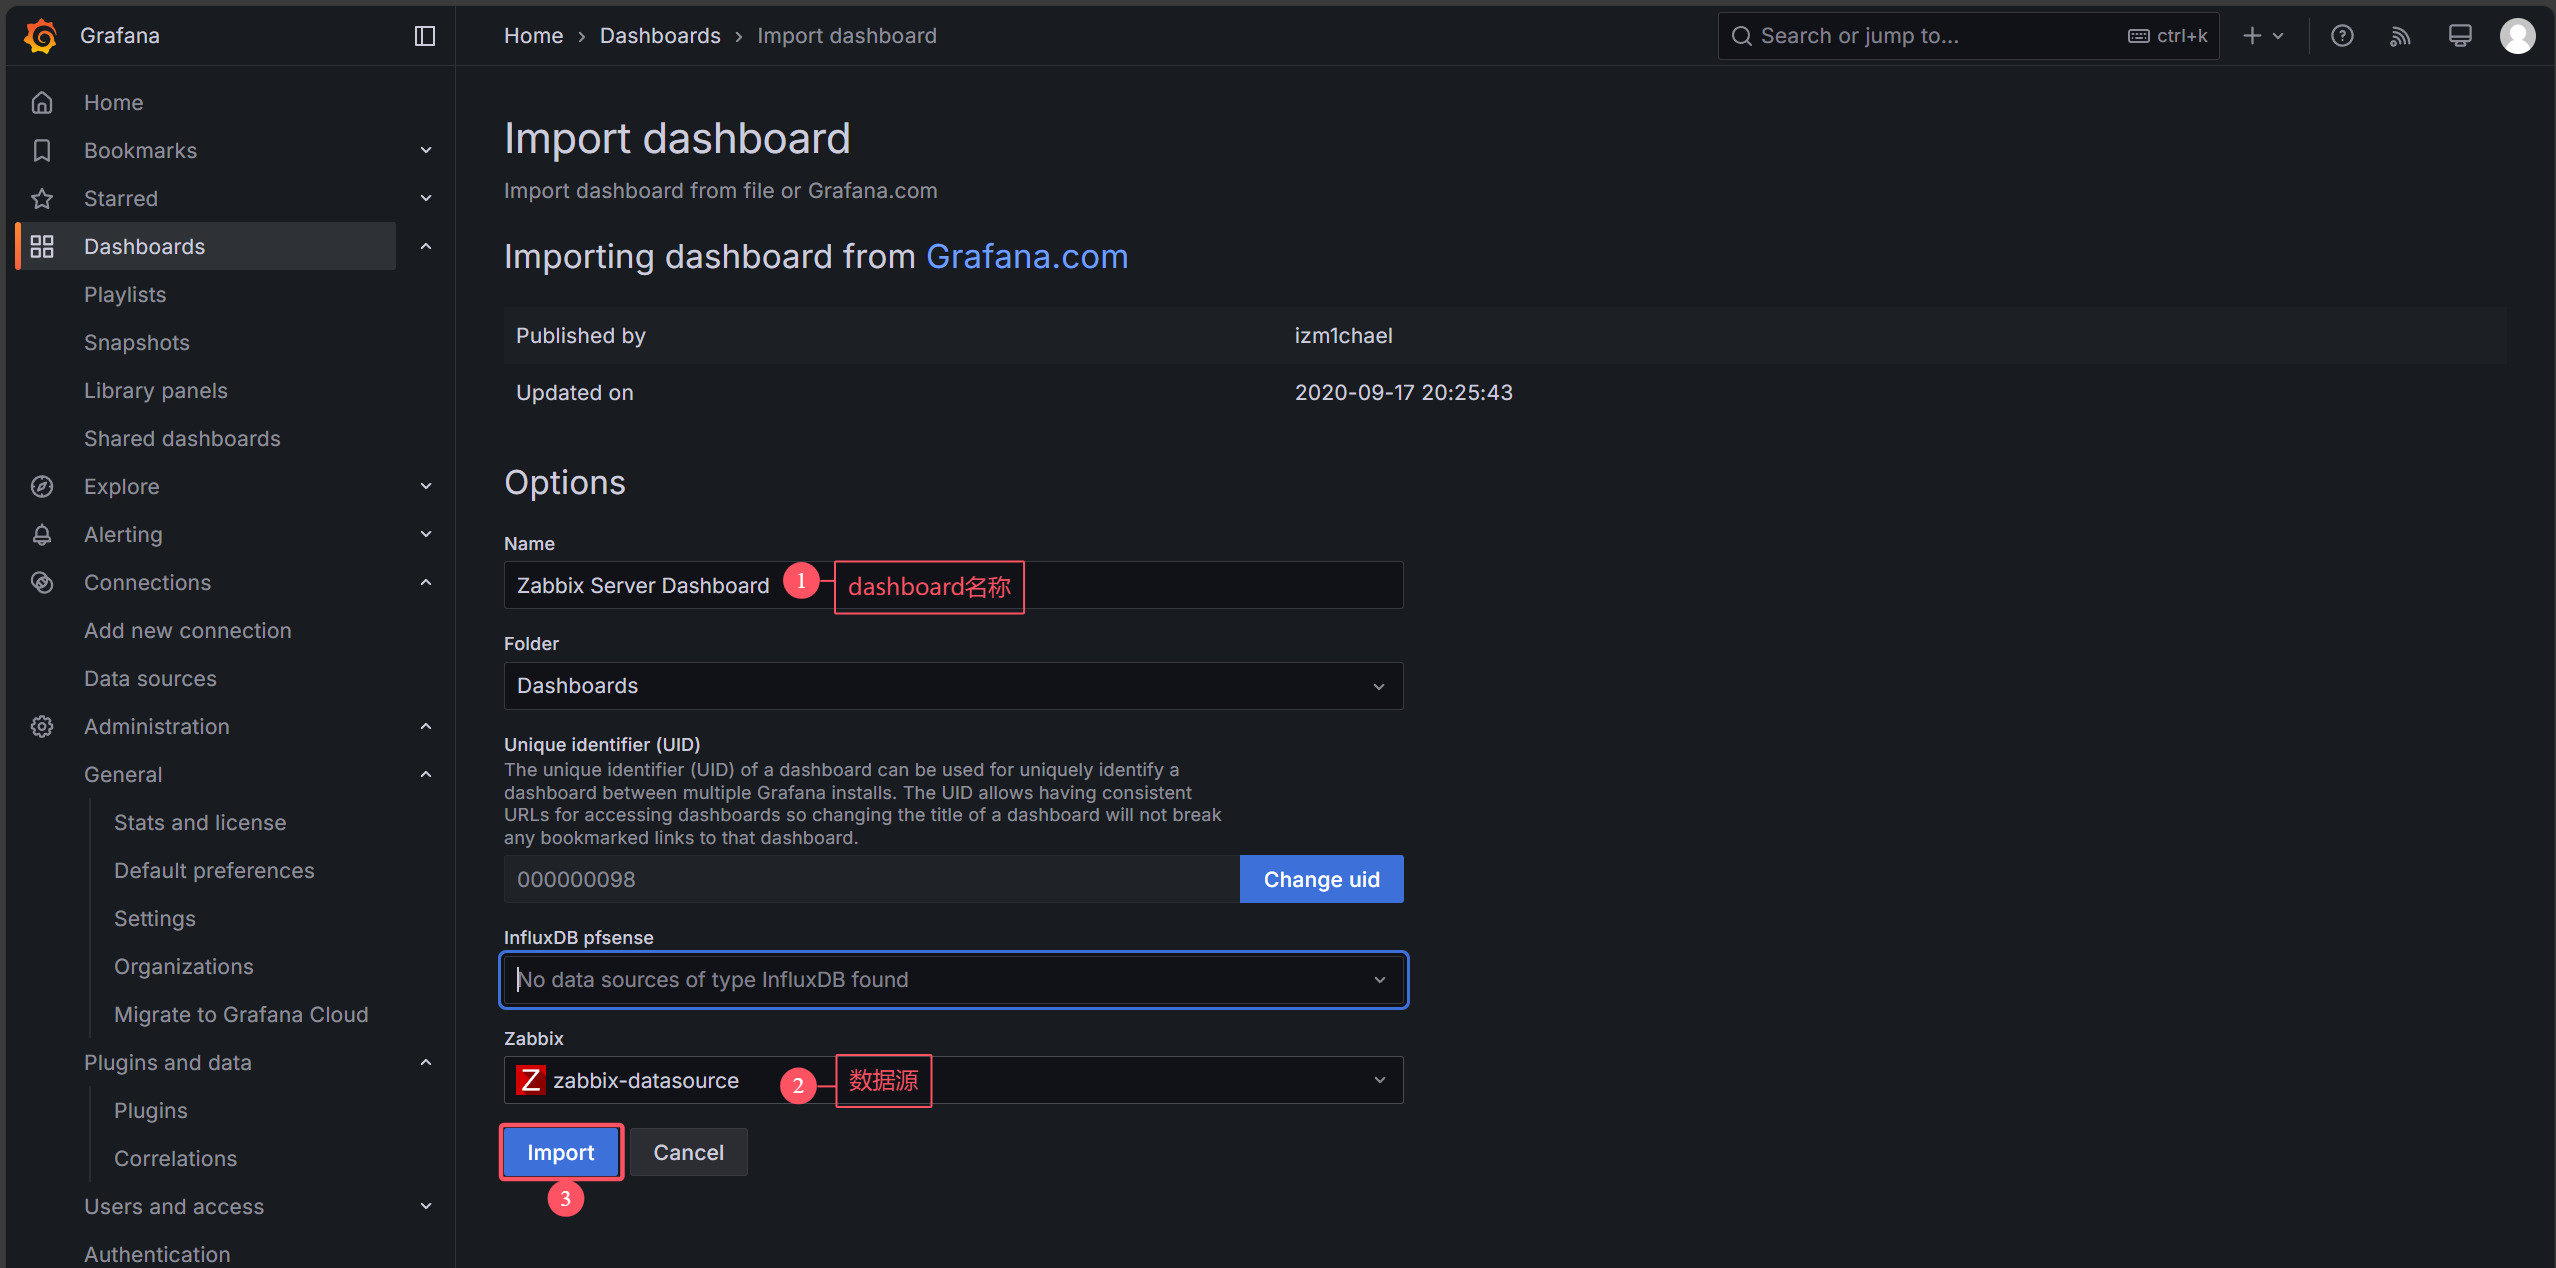Click the date 2020-09-17 20:25:43
The width and height of the screenshot is (2556, 1268).
pyautogui.click(x=1403, y=393)
